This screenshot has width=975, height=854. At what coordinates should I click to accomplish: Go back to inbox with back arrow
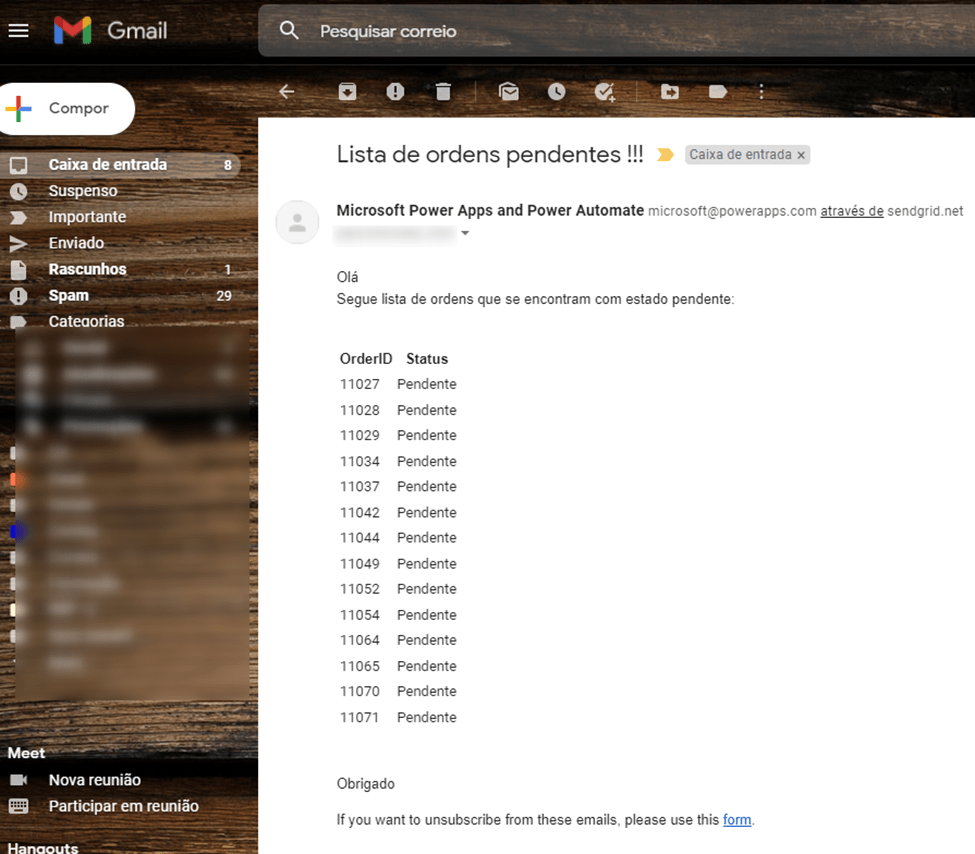click(287, 92)
